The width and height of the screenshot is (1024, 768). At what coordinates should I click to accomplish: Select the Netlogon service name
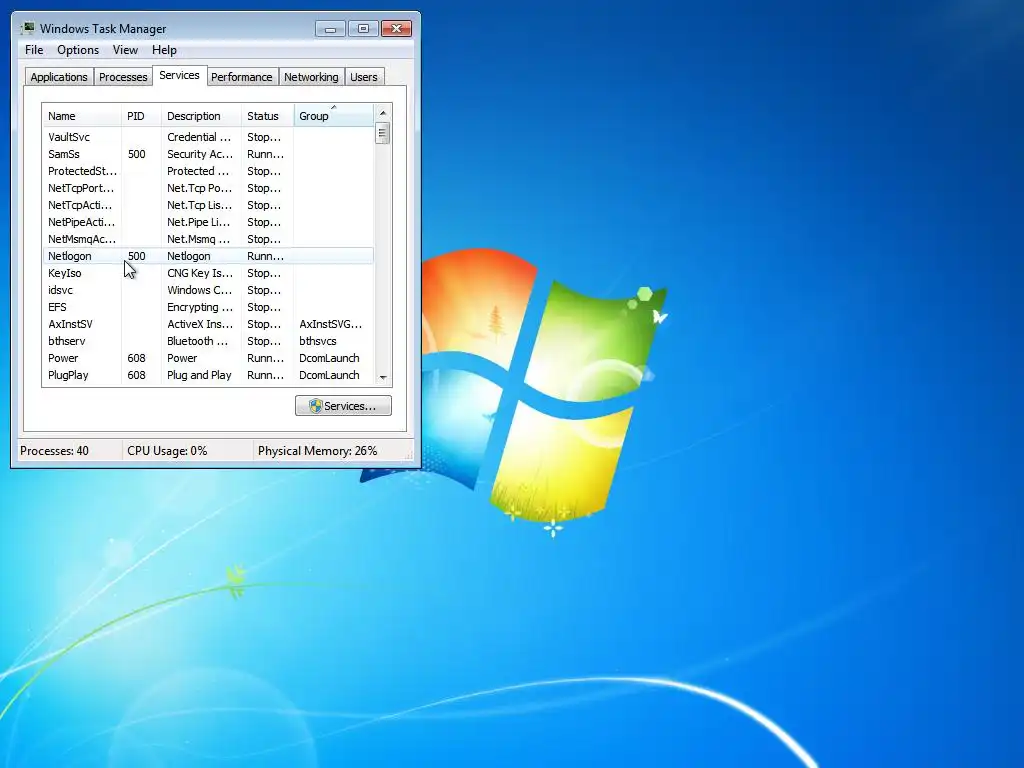click(x=69, y=256)
